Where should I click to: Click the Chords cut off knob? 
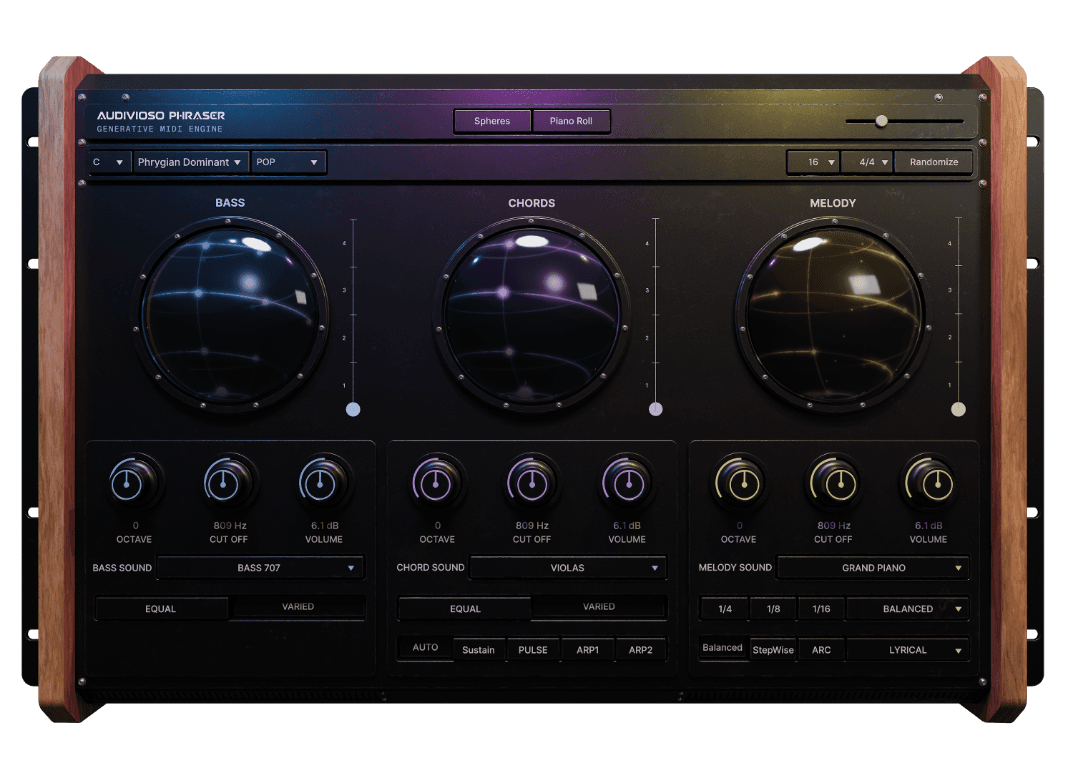click(x=530, y=483)
